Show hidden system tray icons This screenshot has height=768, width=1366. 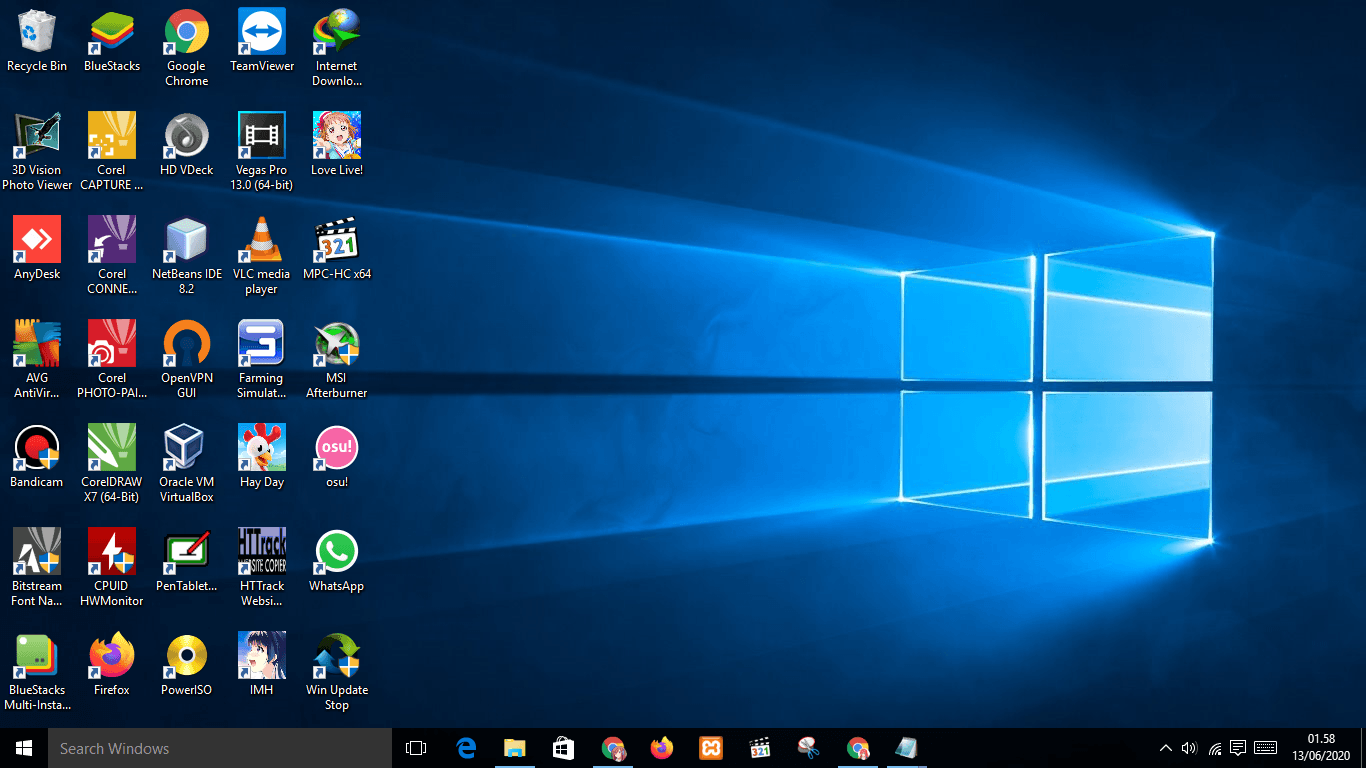[1165, 748]
